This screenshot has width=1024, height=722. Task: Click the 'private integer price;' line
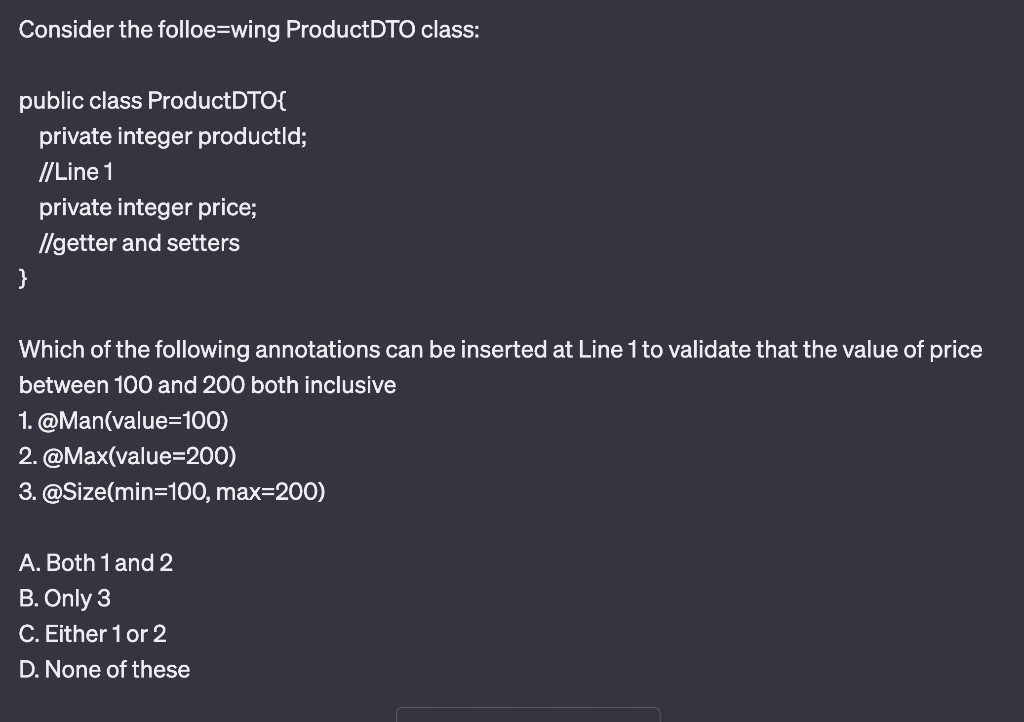(x=148, y=208)
